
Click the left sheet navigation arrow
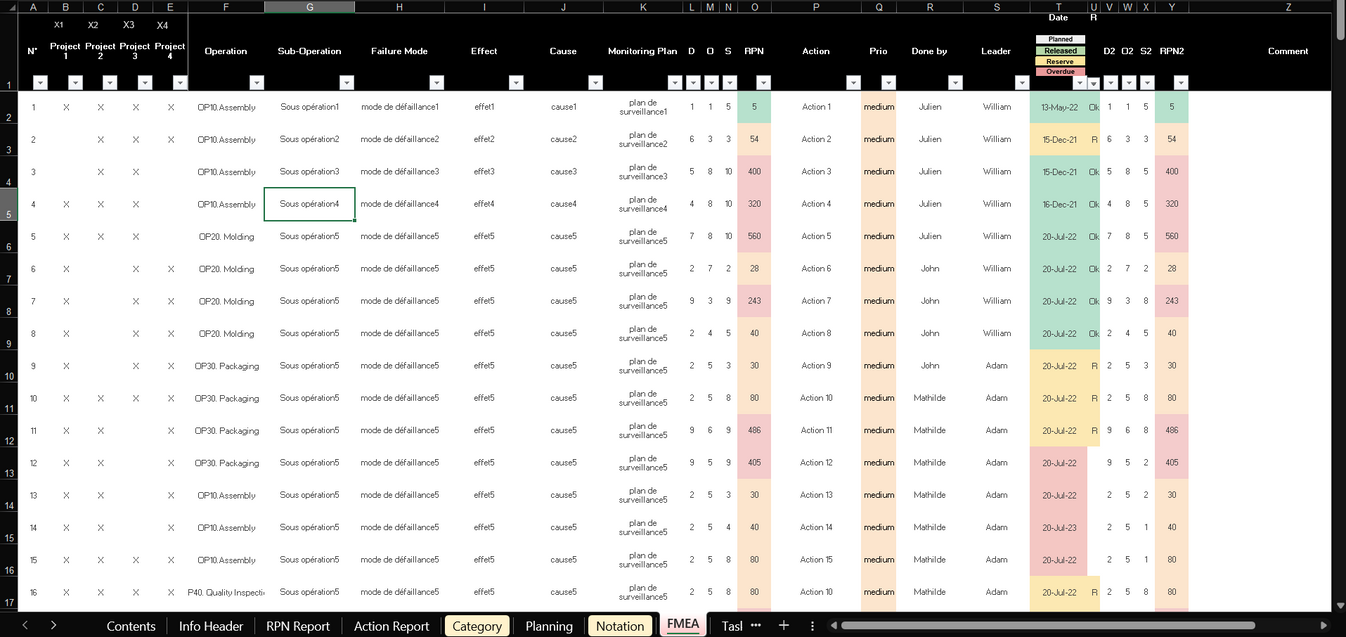[26, 625]
